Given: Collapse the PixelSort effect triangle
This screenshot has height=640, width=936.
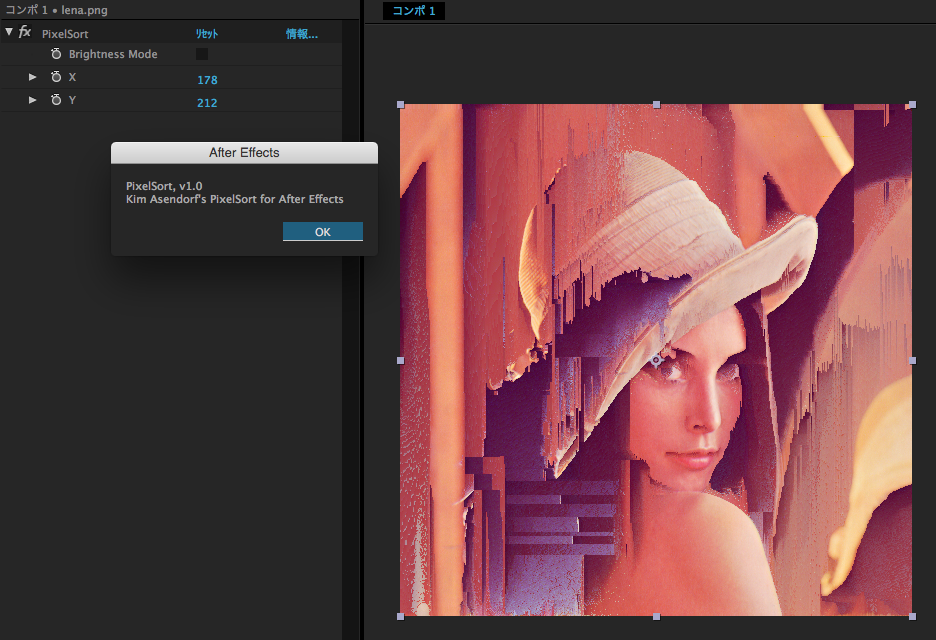Looking at the screenshot, I should (9, 32).
